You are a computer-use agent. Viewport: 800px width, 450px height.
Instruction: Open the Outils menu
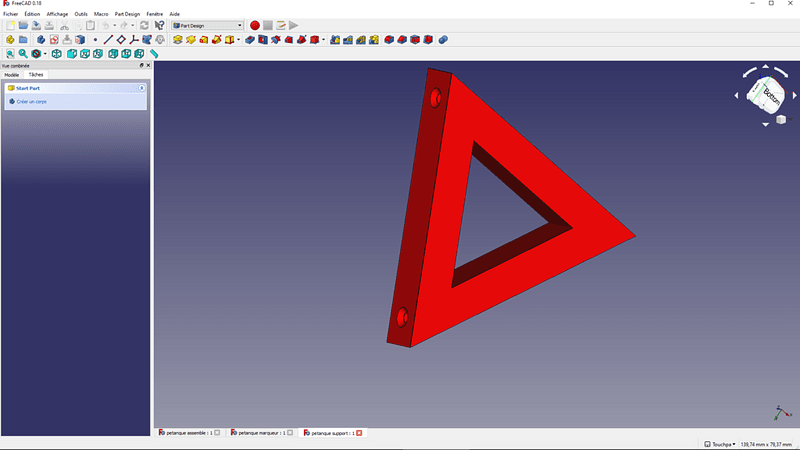coord(81,14)
